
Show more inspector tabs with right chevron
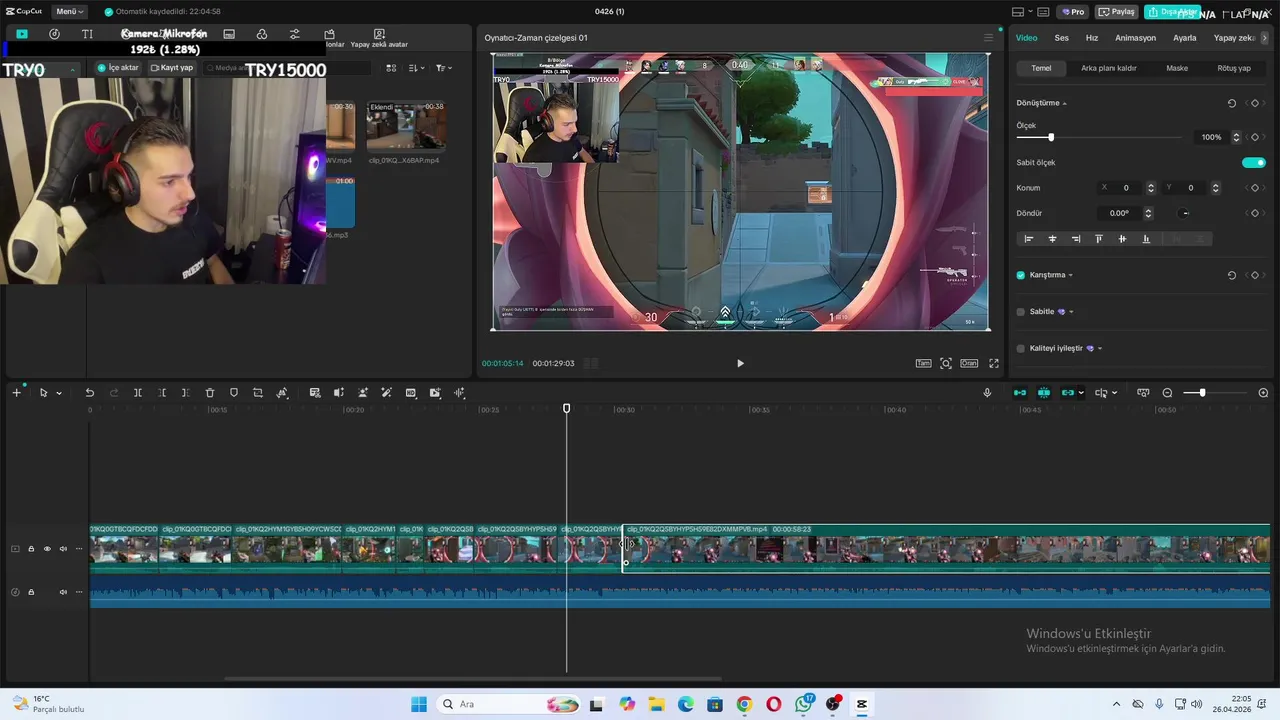(1265, 38)
